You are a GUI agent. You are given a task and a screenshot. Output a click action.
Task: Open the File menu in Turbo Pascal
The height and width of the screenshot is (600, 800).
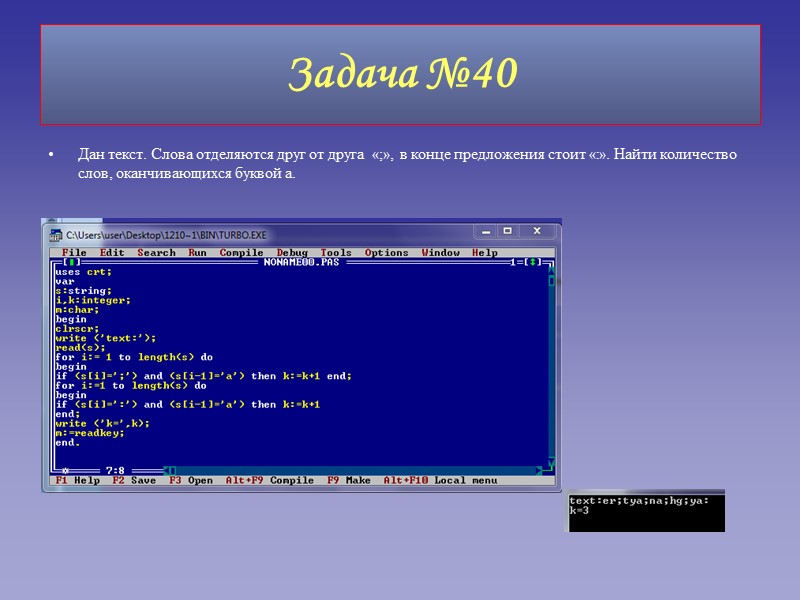[x=74, y=253]
